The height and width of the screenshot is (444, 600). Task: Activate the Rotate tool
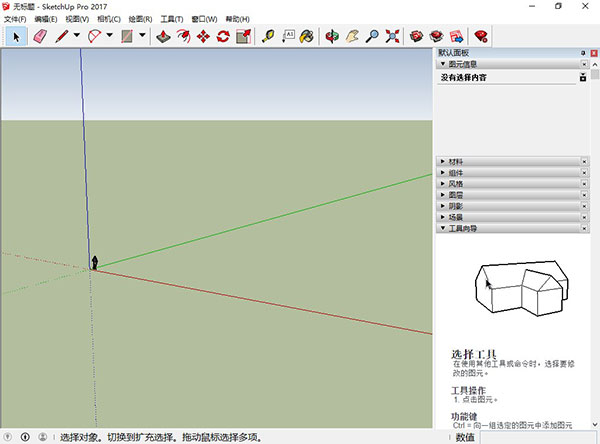click(x=223, y=37)
